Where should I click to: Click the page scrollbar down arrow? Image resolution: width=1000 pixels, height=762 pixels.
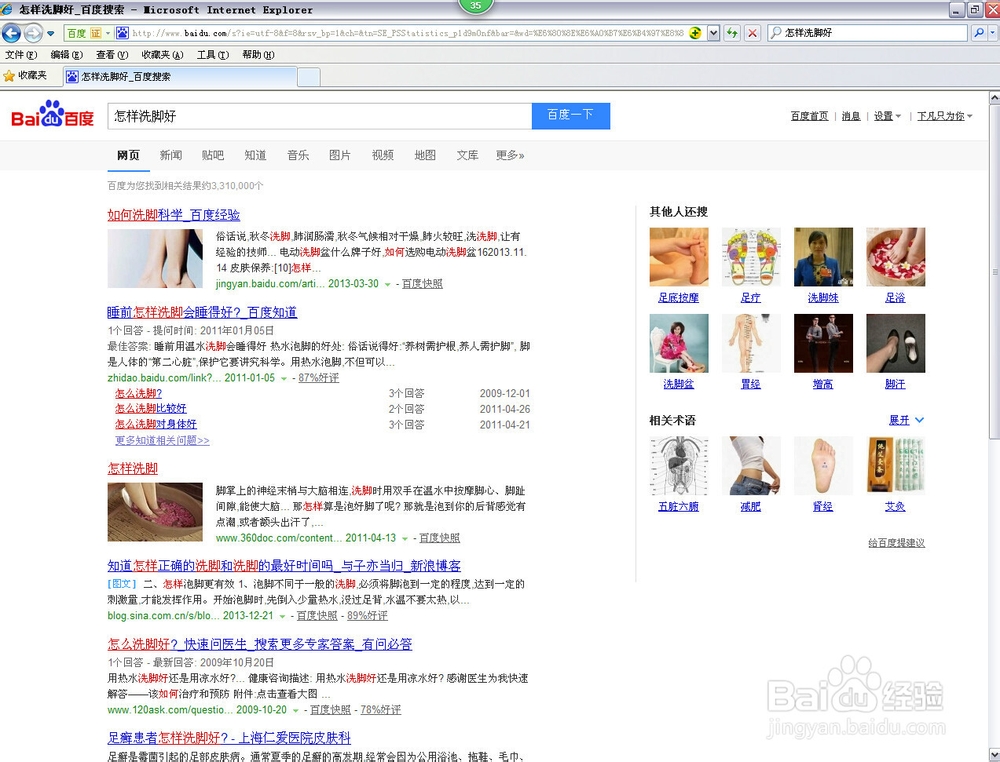pyautogui.click(x=994, y=756)
